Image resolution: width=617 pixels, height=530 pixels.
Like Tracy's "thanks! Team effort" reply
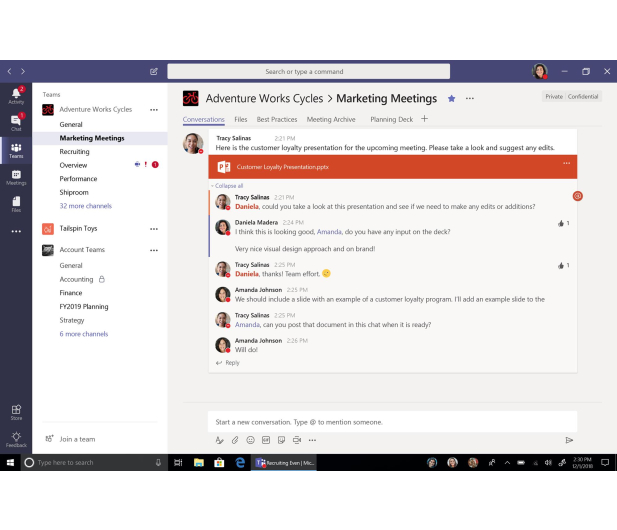tap(563, 265)
